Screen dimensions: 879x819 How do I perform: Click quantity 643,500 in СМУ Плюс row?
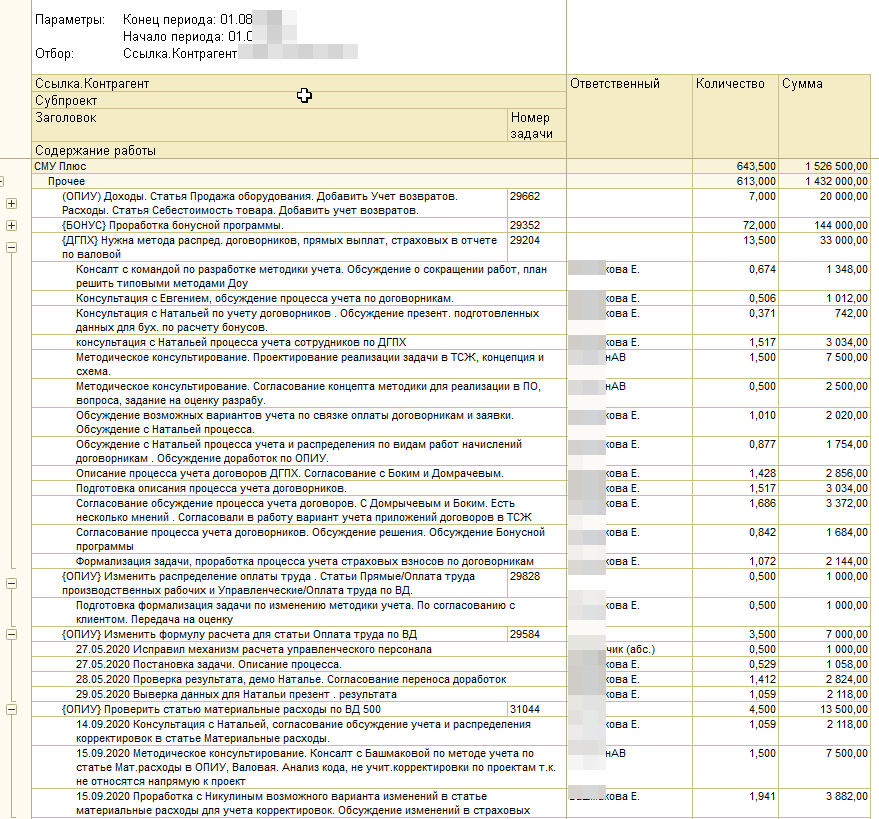coord(756,166)
